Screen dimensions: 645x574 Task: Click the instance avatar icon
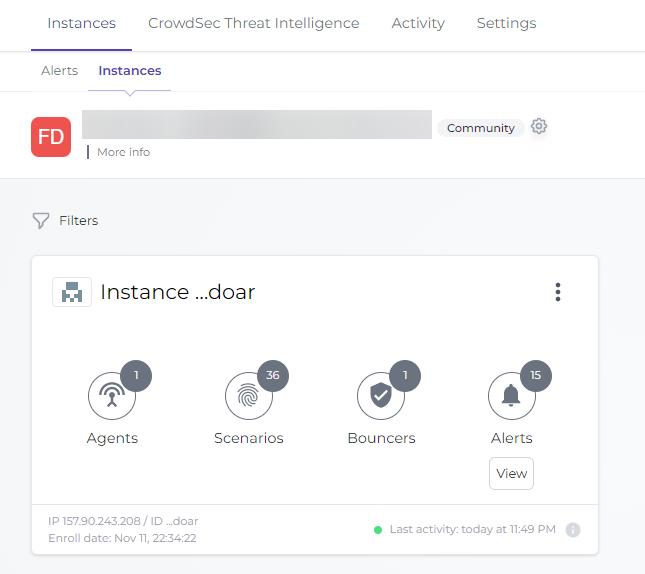[x=72, y=292]
